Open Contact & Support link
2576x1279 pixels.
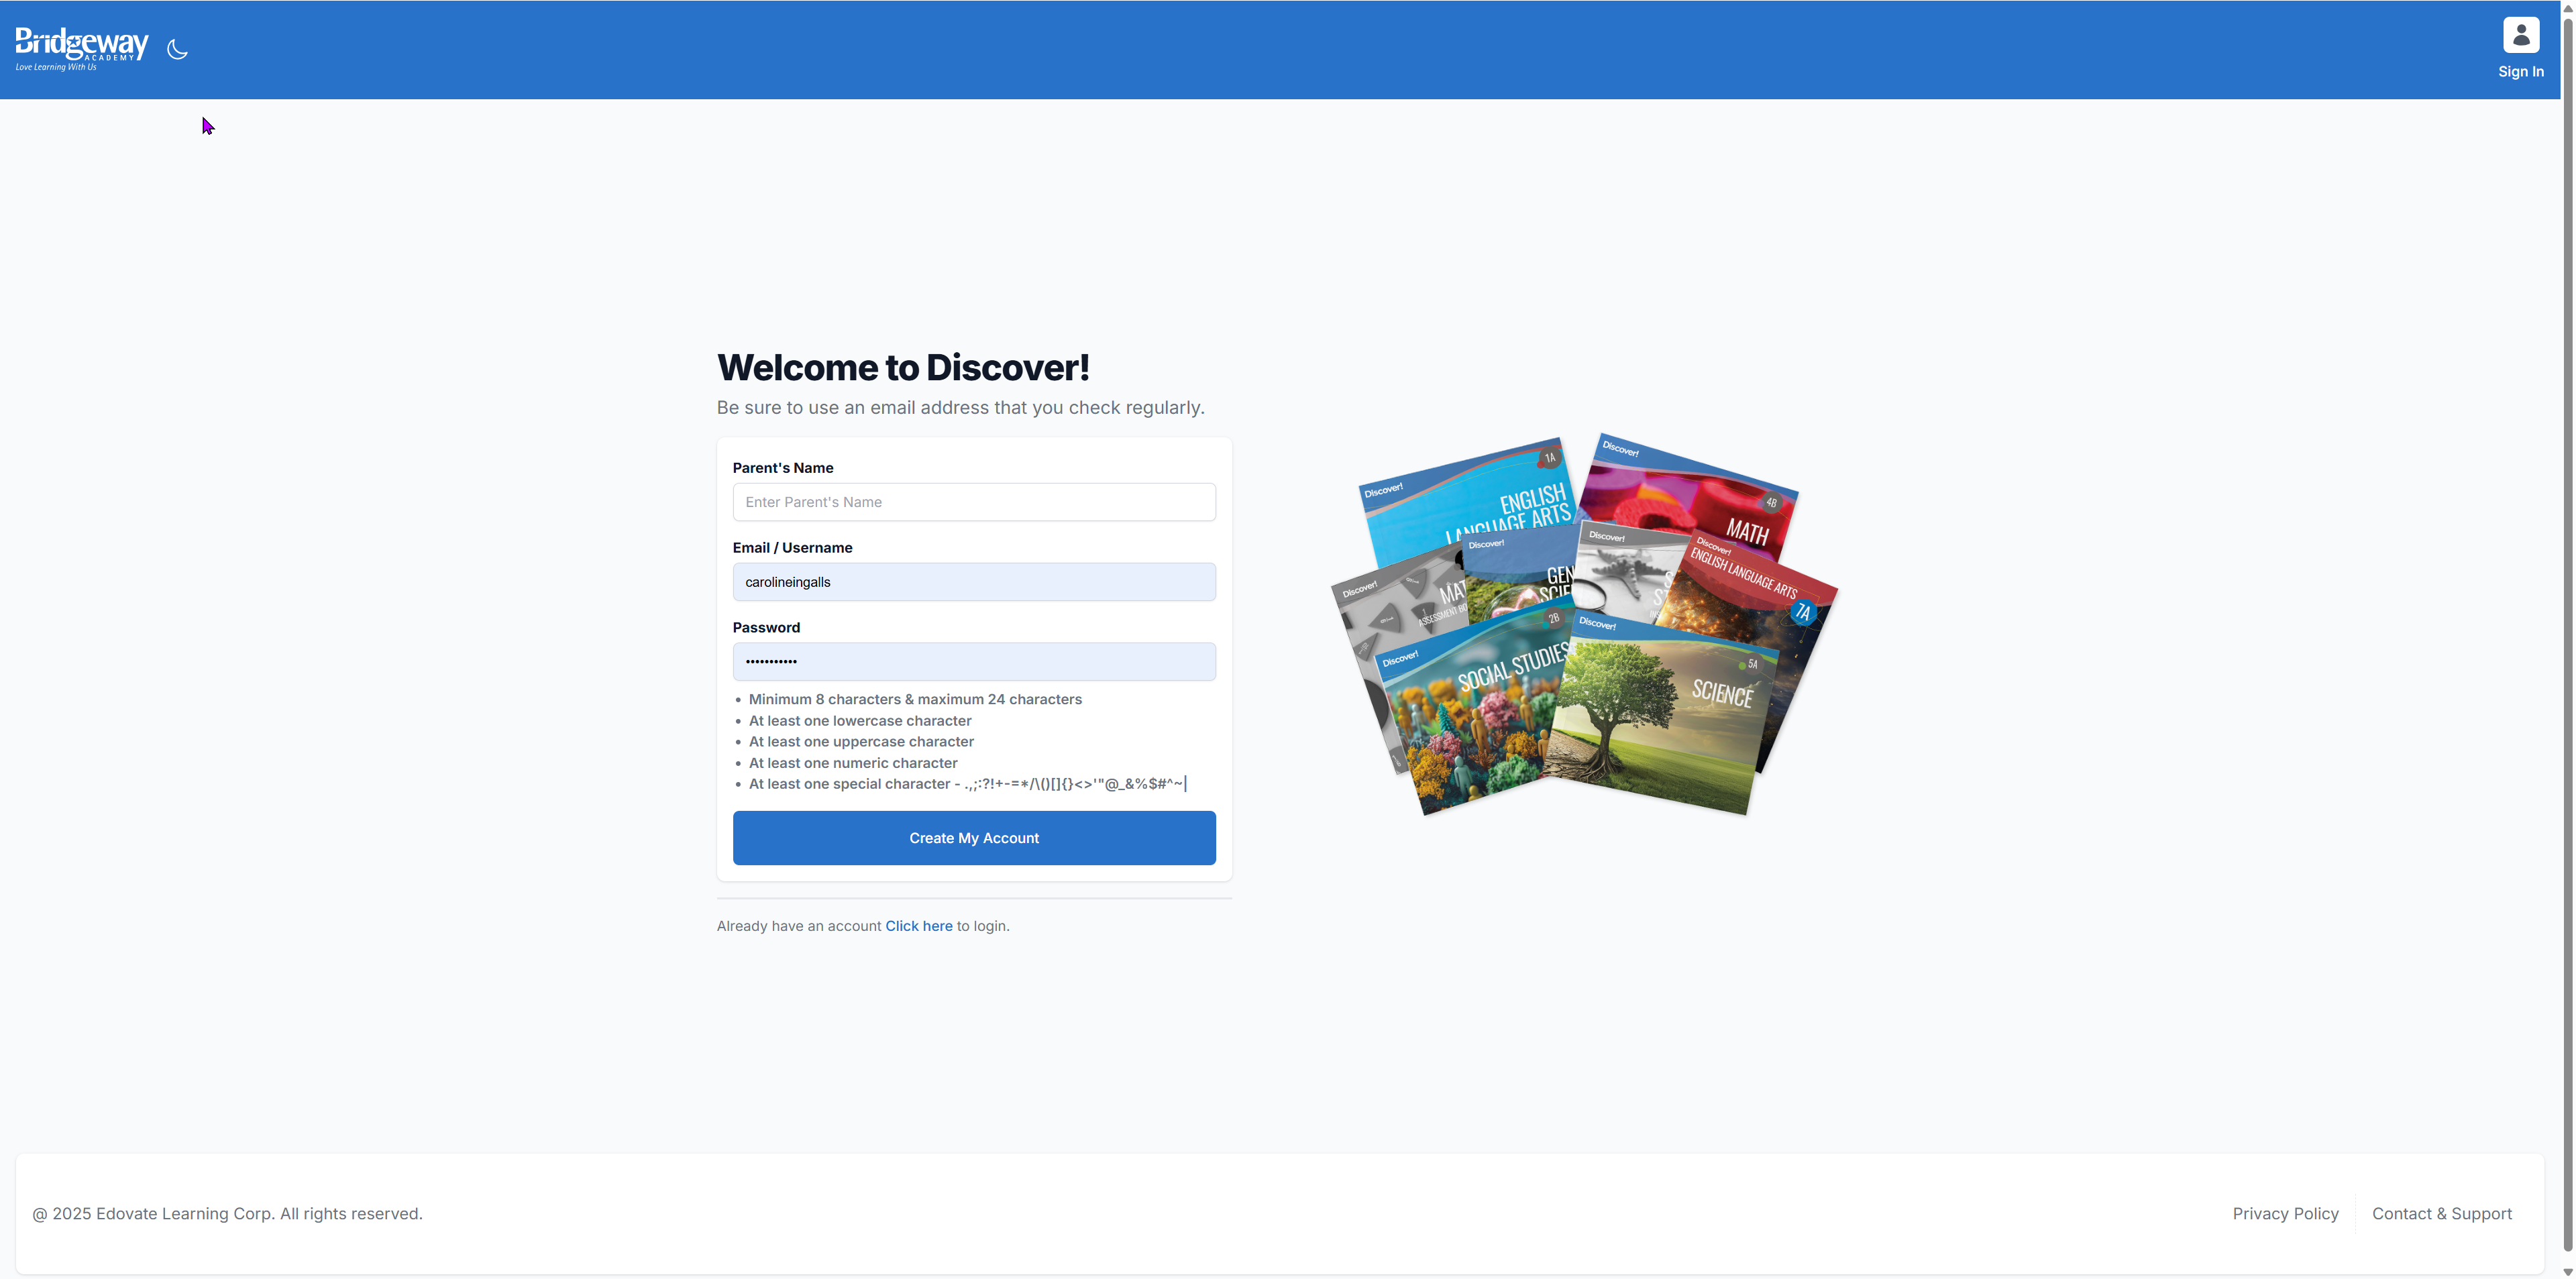pyautogui.click(x=2441, y=1213)
